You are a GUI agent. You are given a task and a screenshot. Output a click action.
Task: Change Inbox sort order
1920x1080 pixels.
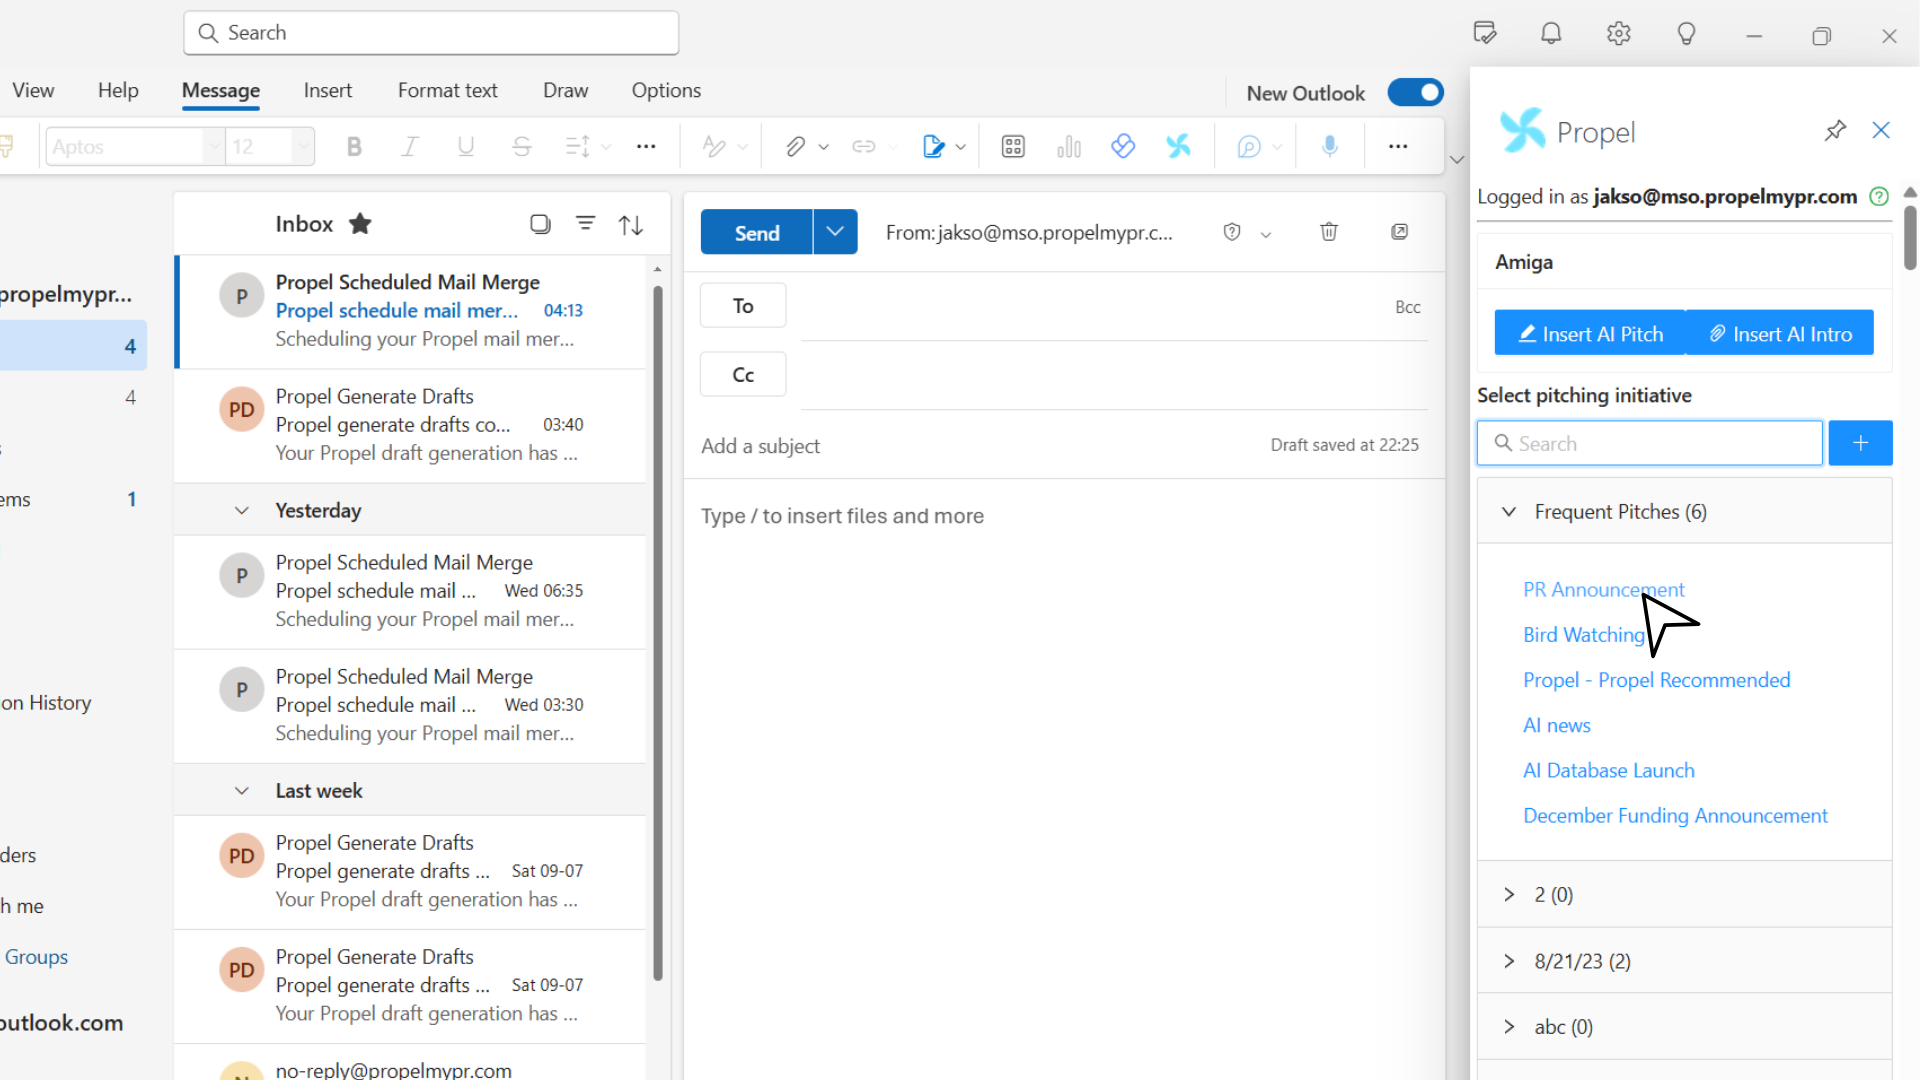click(631, 225)
